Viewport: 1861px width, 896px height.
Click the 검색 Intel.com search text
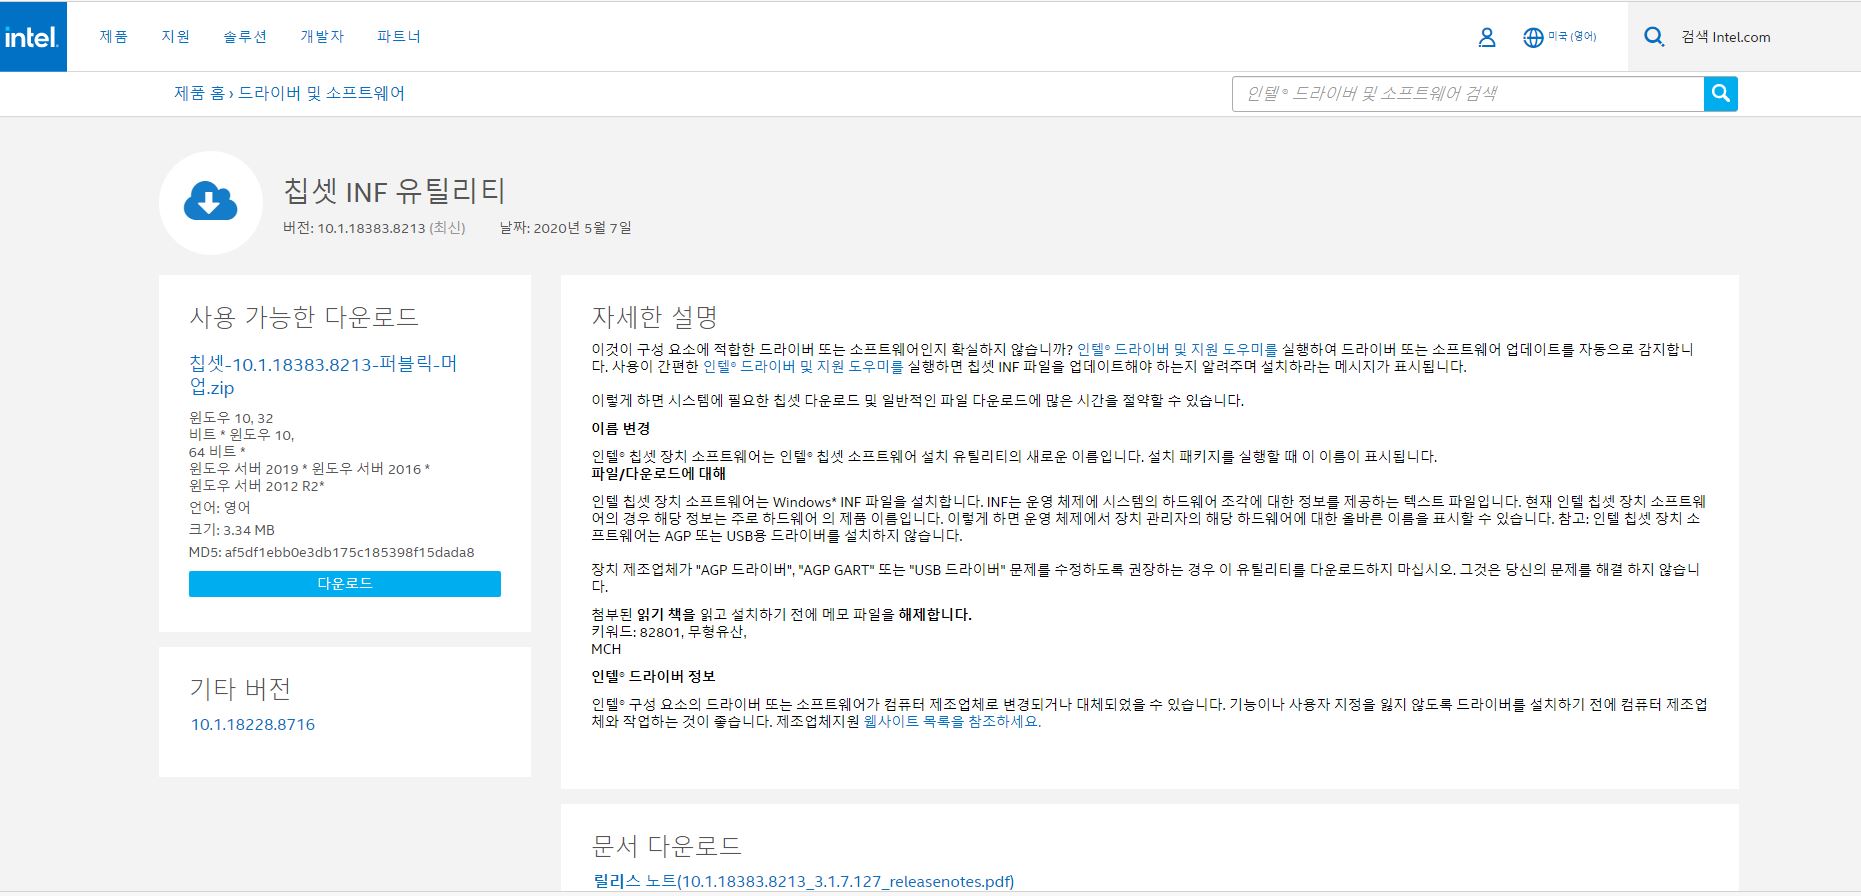pyautogui.click(x=1725, y=37)
